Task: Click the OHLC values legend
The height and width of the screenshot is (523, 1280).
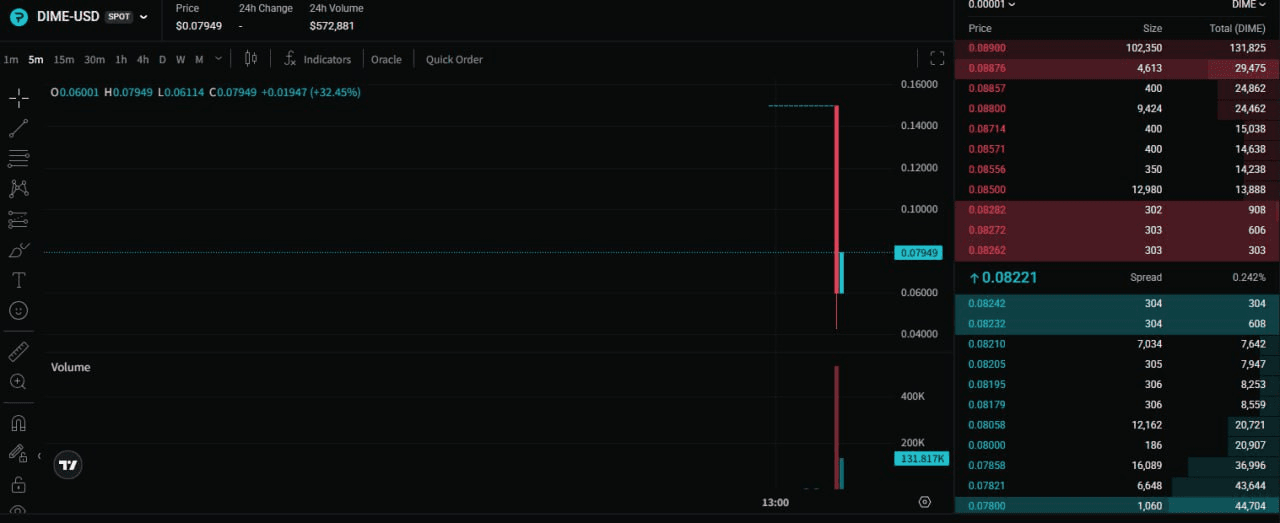Action: click(206, 92)
